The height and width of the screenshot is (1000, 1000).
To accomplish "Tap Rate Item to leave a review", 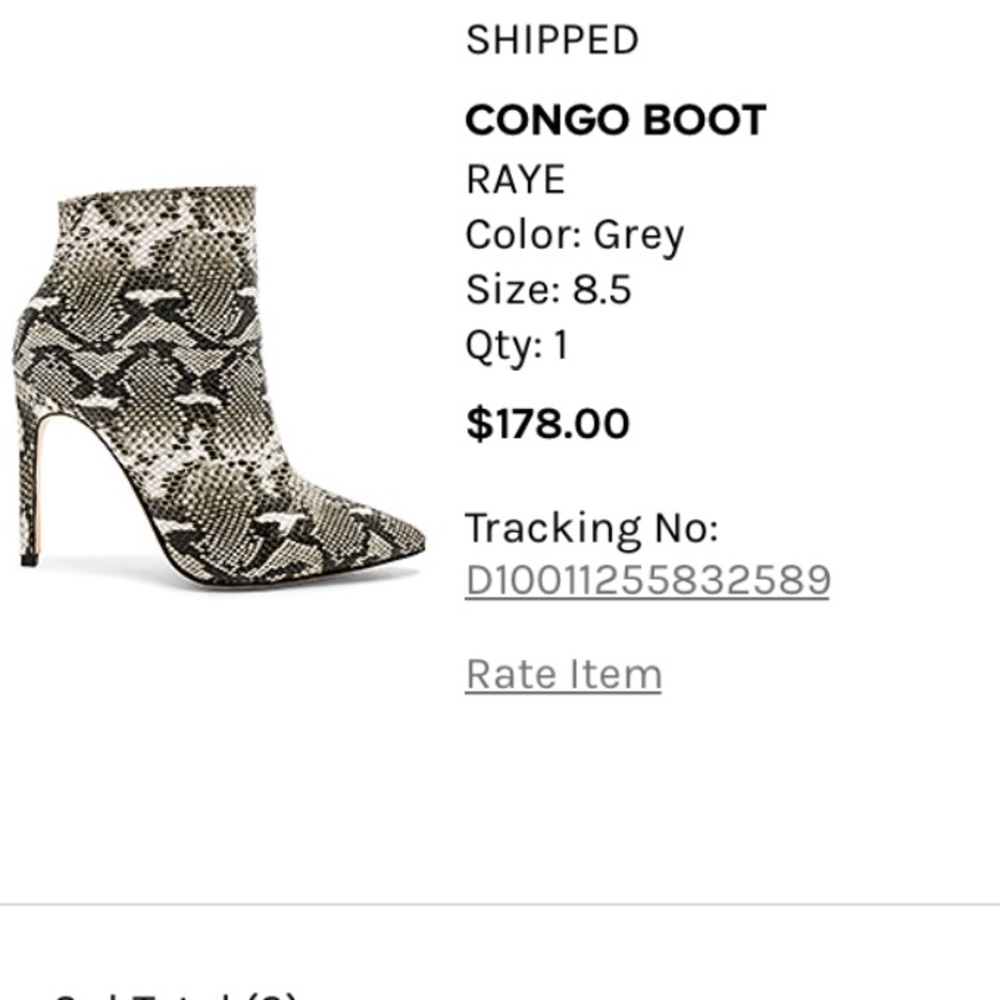I will point(562,673).
